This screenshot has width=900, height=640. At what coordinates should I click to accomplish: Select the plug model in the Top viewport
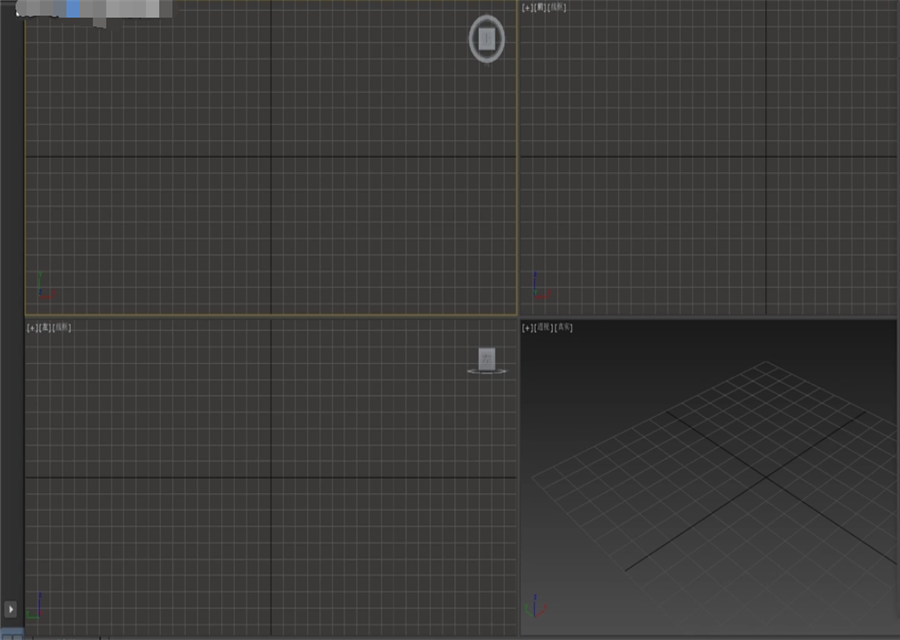tap(485, 40)
